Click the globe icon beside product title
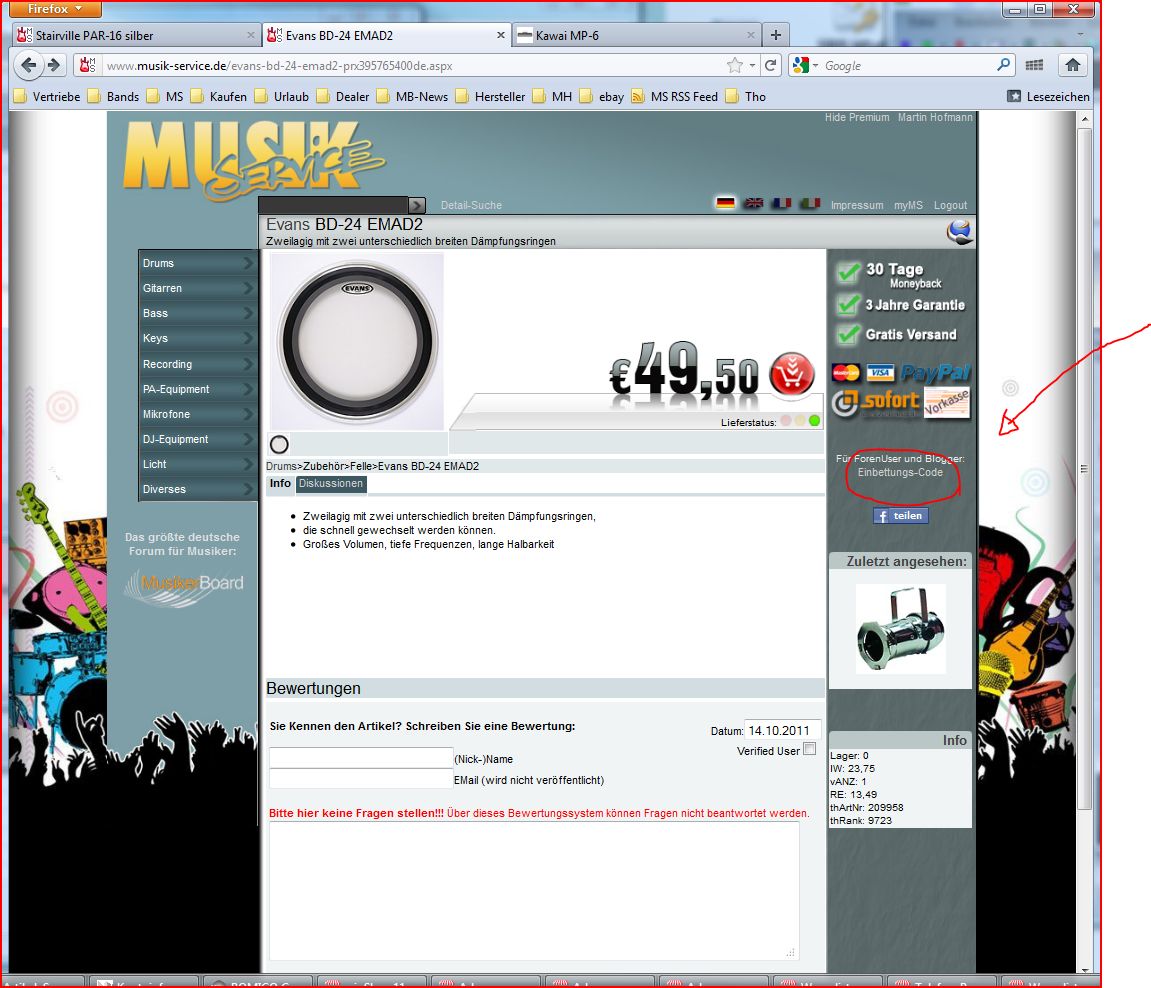Viewport: 1151px width, 988px height. [960, 232]
